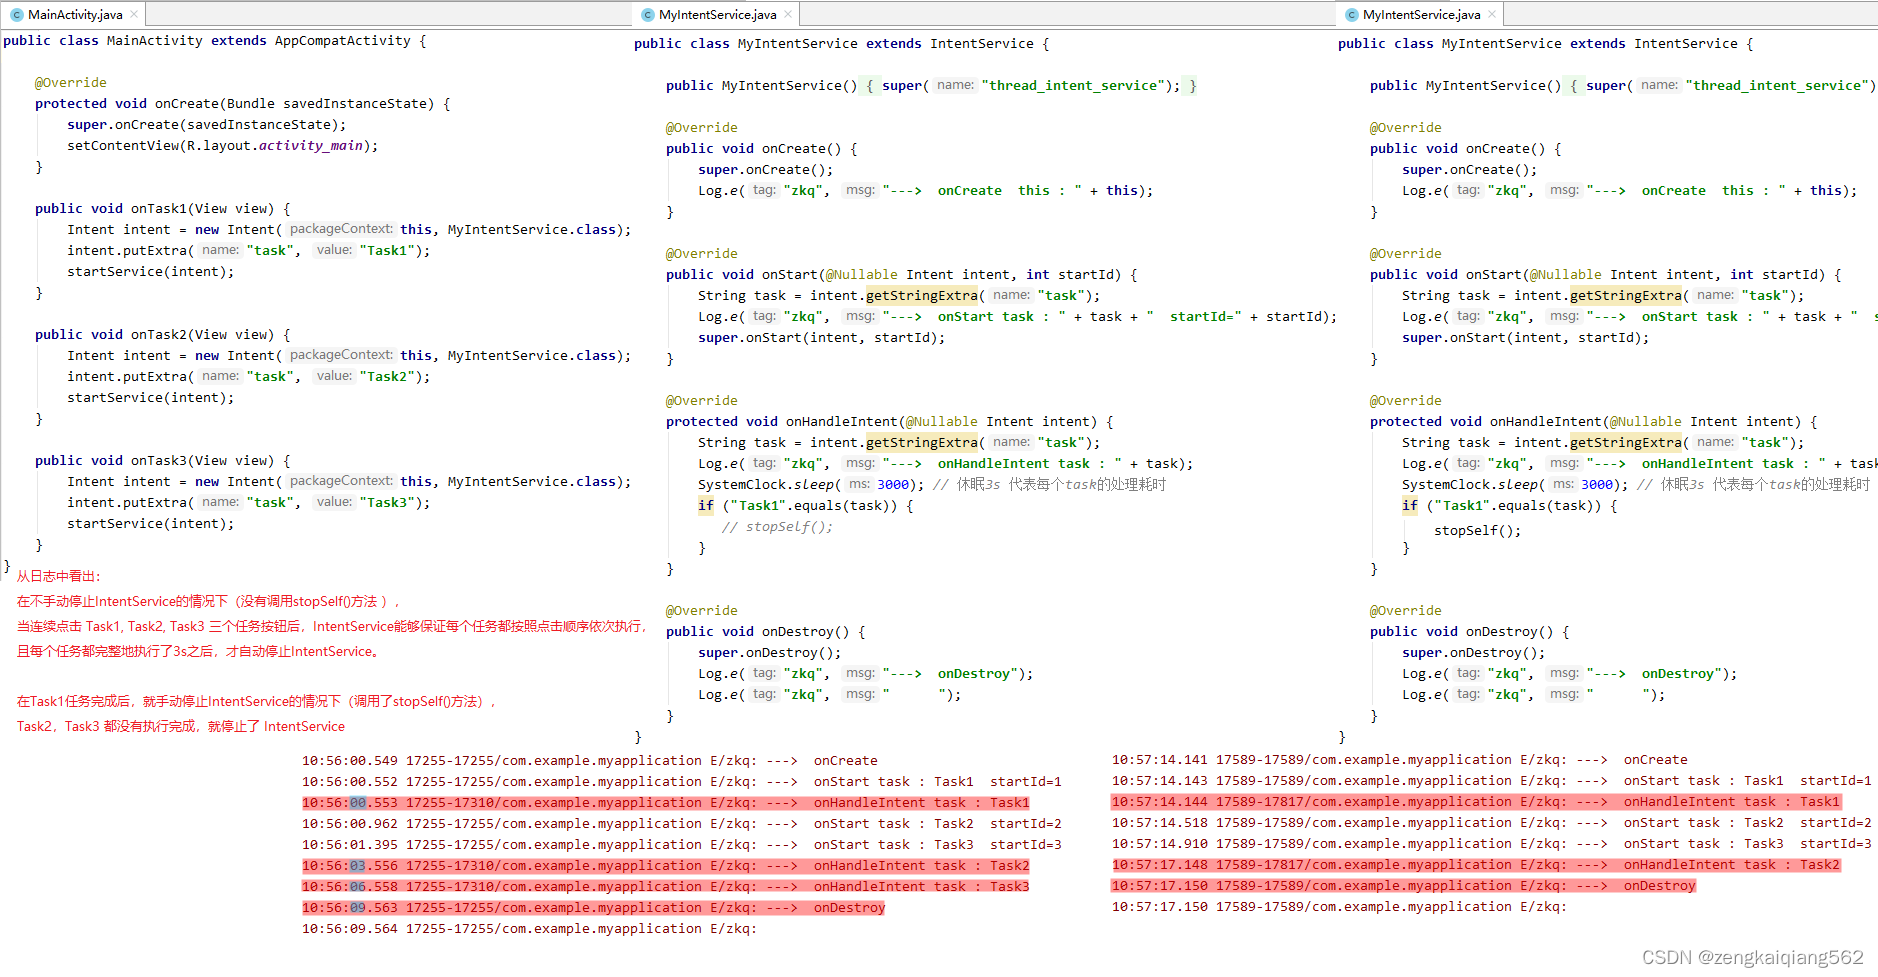This screenshot has height=977, width=1878.
Task: Click 'if ("Task1".equals(task))' line in middle pane
Action: coord(806,506)
